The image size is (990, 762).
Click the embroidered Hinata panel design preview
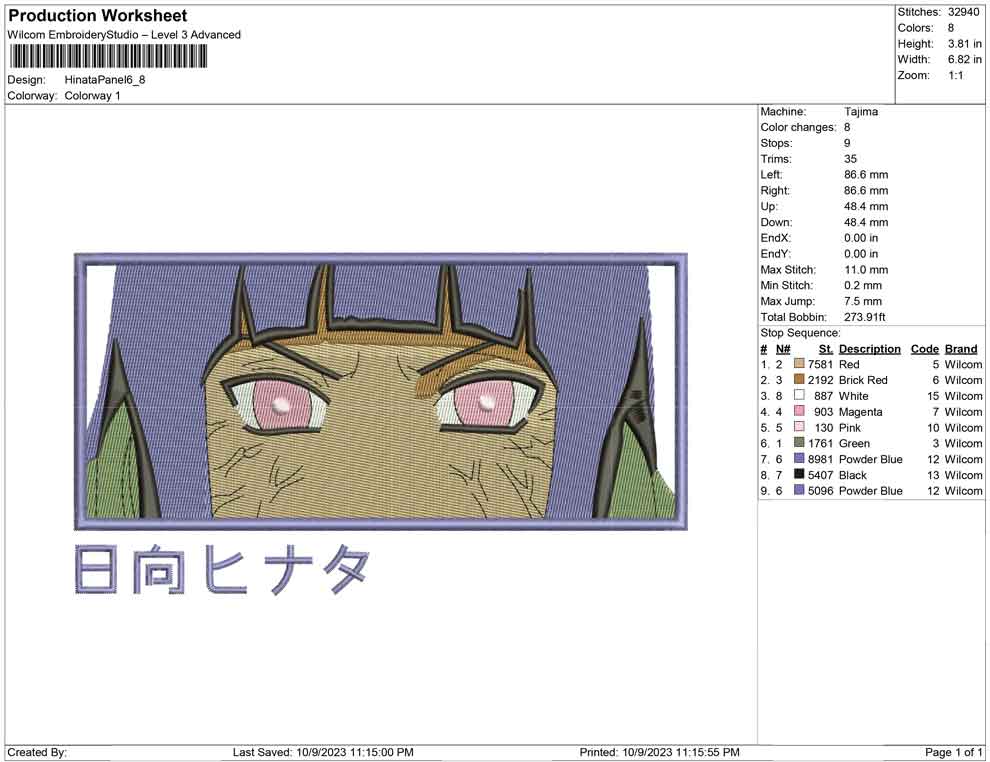click(381, 391)
